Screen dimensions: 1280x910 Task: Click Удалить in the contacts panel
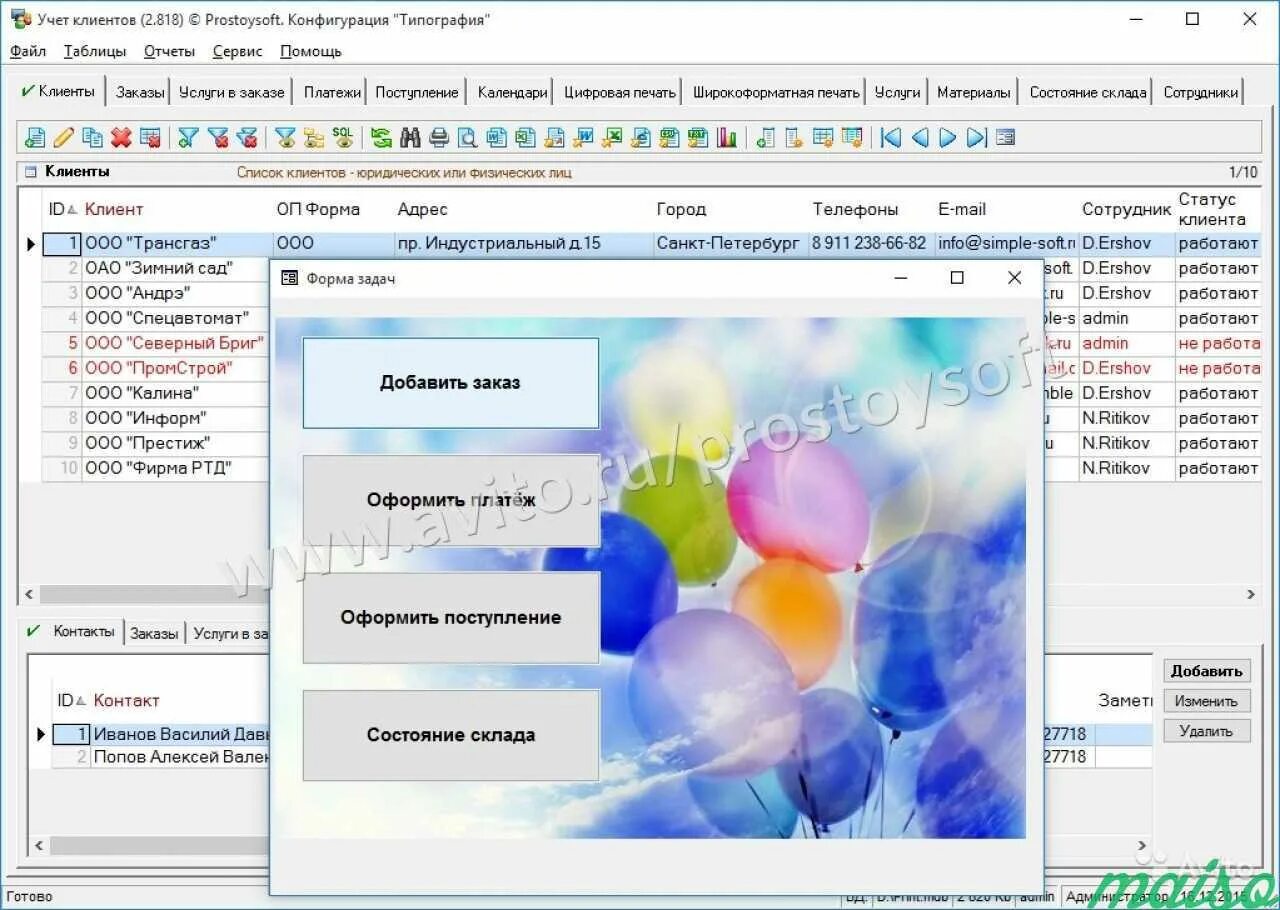point(1207,731)
